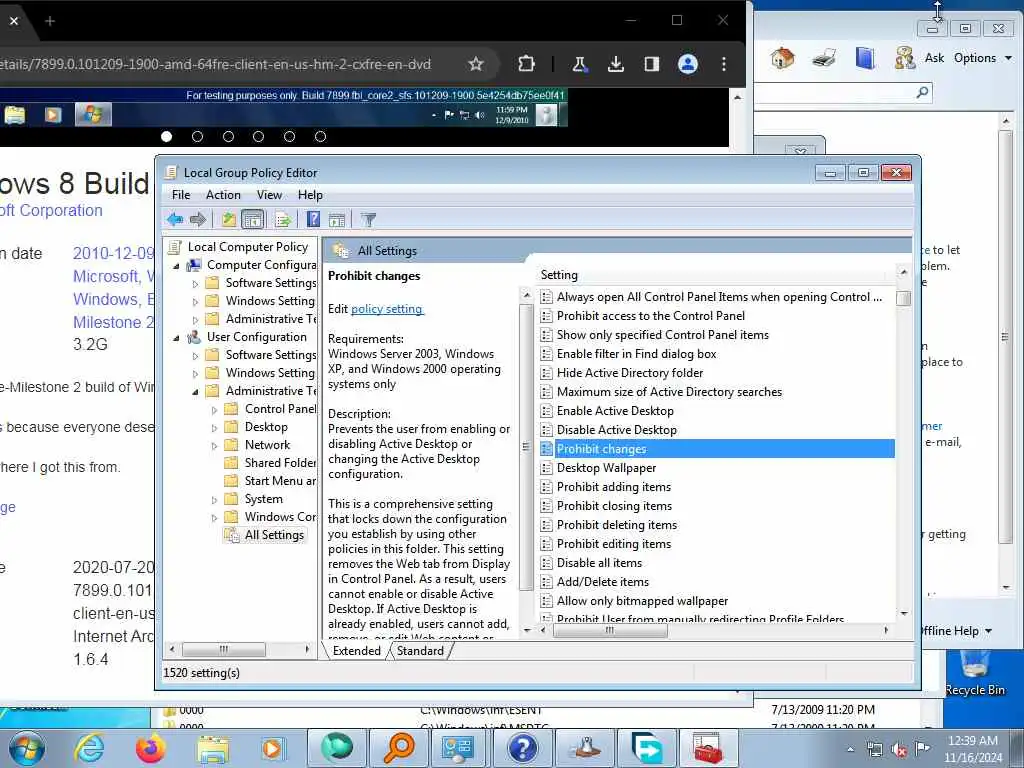The width and height of the screenshot is (1024, 768).
Task: Select Allow only bitmapped wallpaper setting
Action: click(642, 601)
